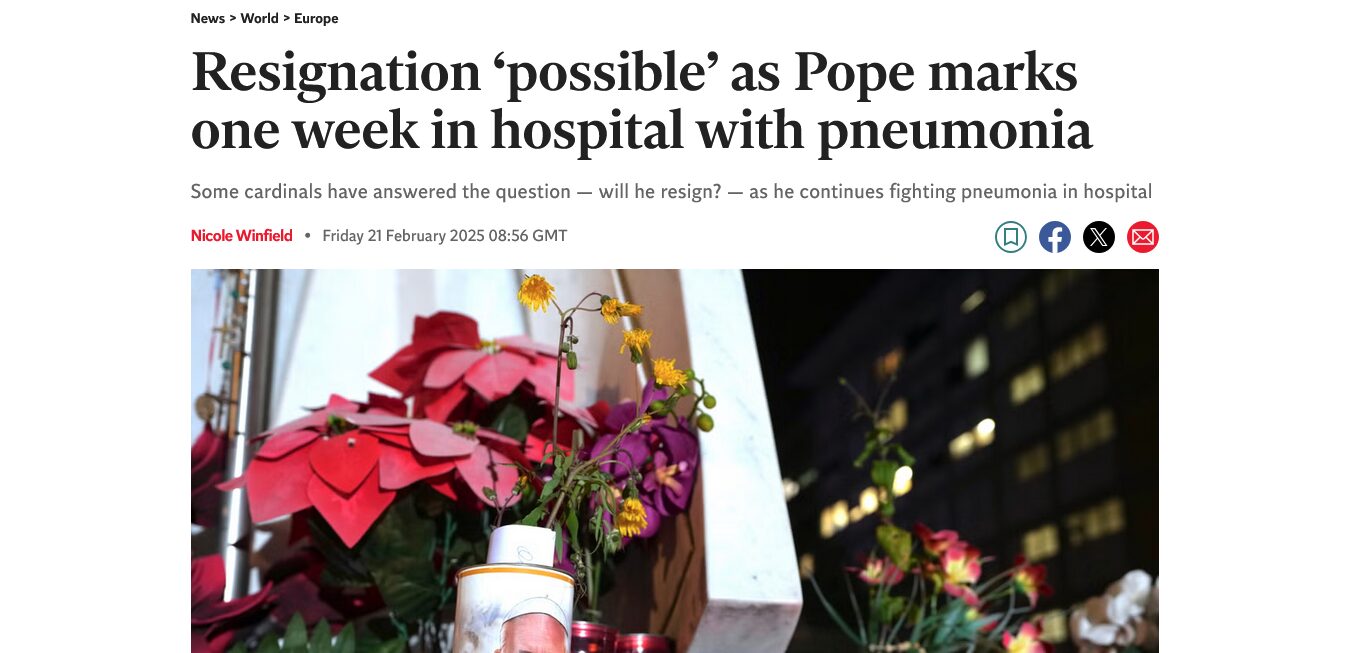The width and height of the screenshot is (1349, 653).
Task: Bookmark this article with the save icon
Action: (1011, 237)
